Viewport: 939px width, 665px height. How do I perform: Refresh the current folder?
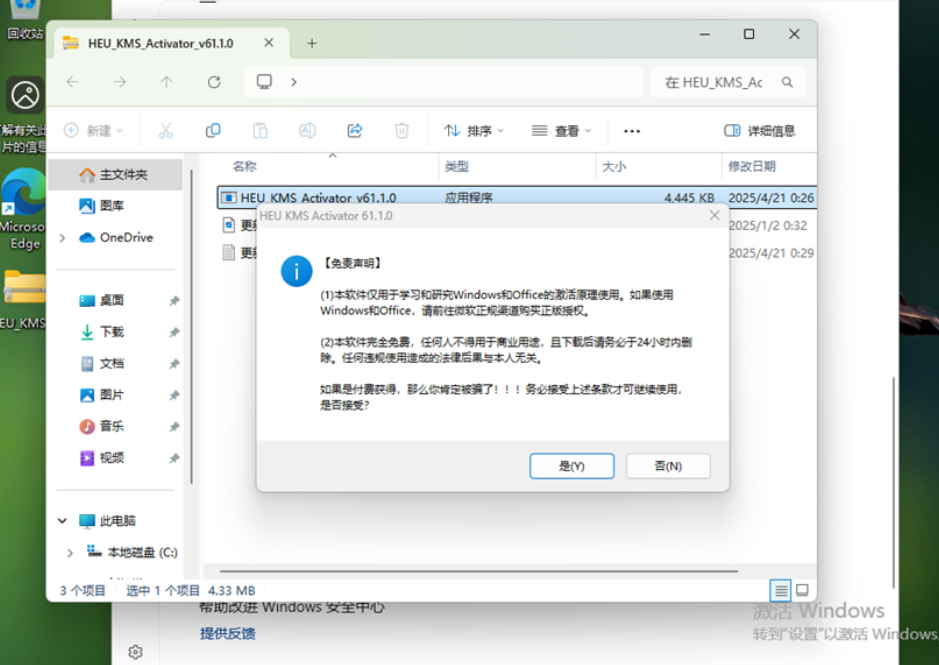(214, 82)
